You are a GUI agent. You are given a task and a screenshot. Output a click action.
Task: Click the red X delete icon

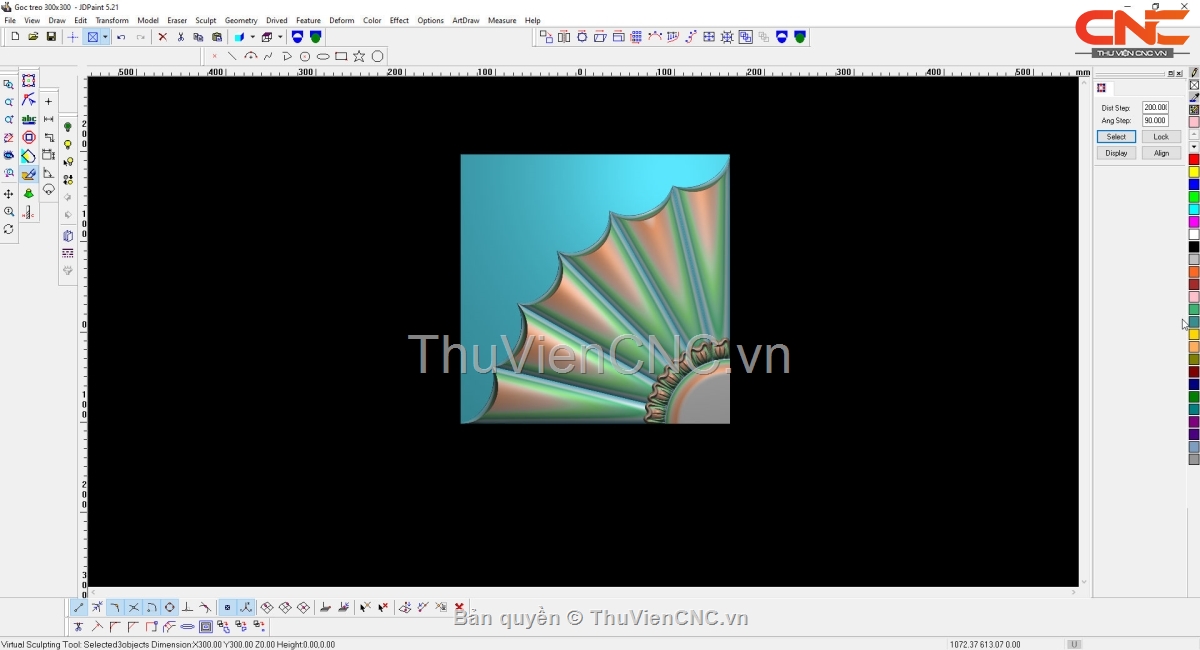(162, 37)
